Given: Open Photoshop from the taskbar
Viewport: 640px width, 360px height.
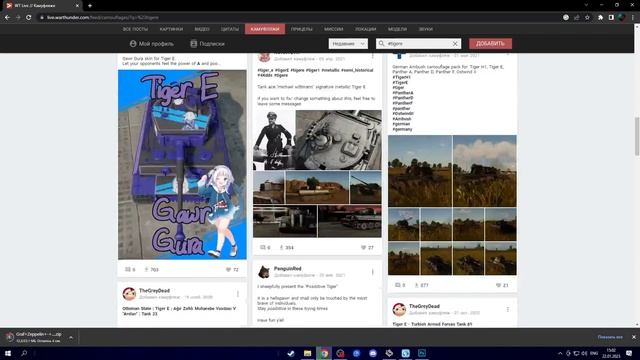Looking at the screenshot, I should pyautogui.click(x=422, y=353).
